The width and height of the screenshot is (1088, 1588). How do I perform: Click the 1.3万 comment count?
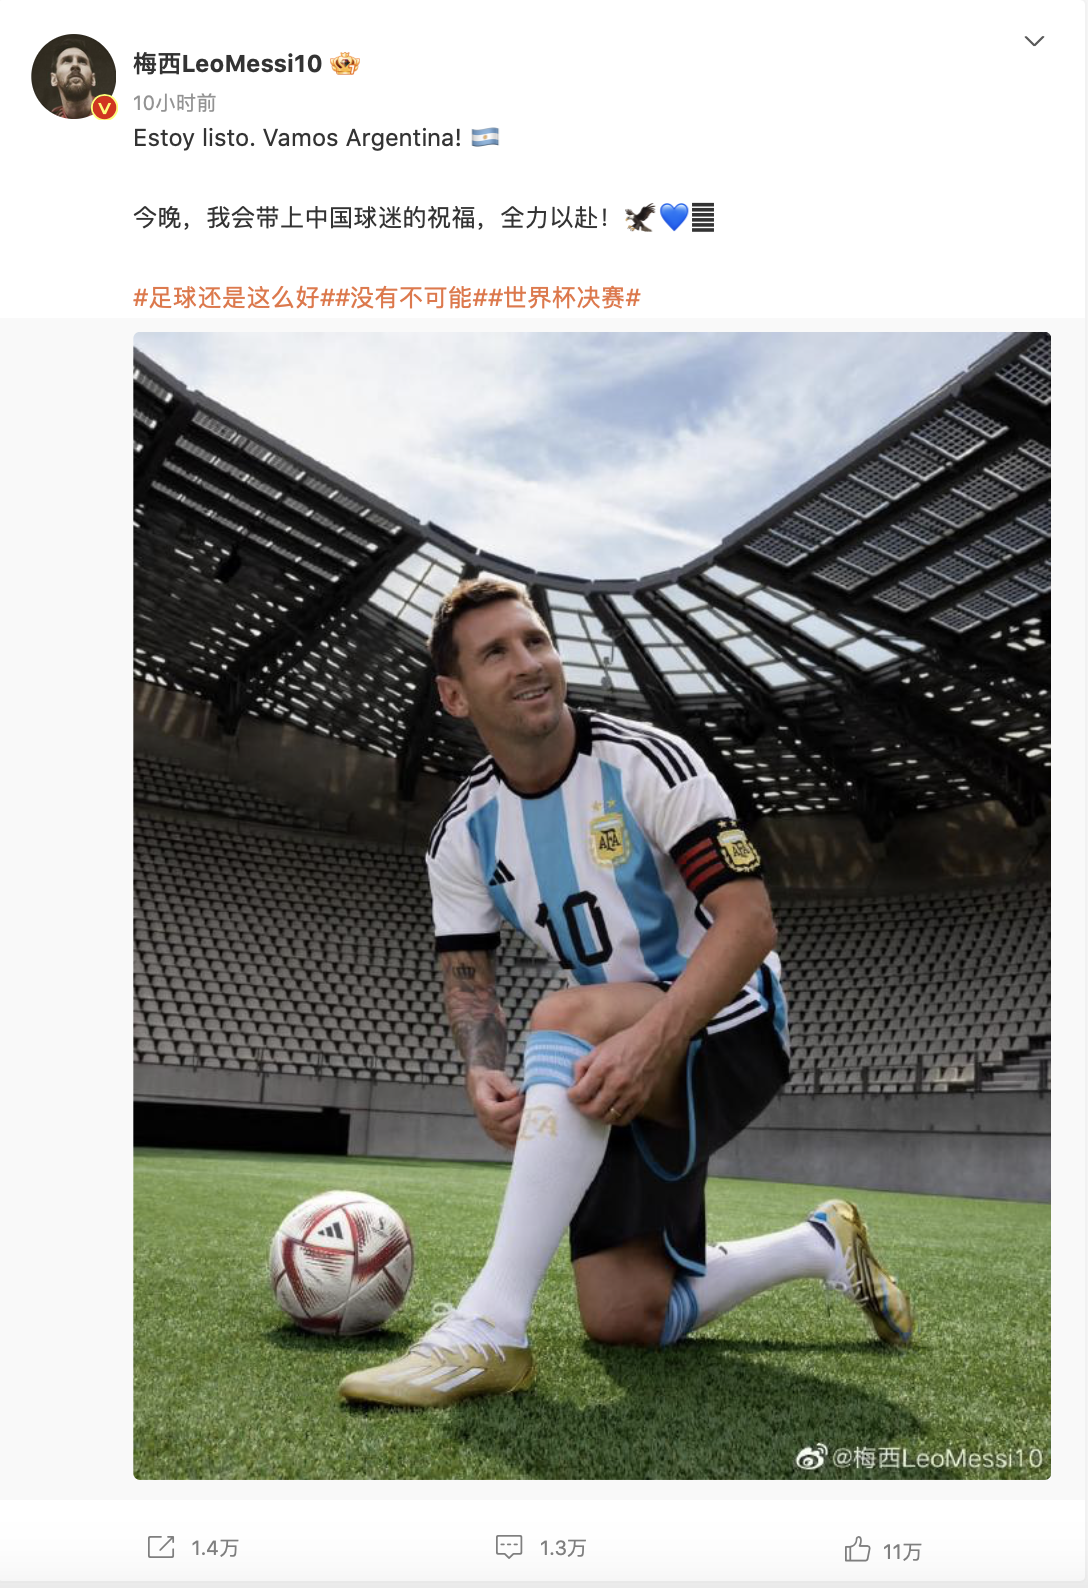[x=563, y=1548]
